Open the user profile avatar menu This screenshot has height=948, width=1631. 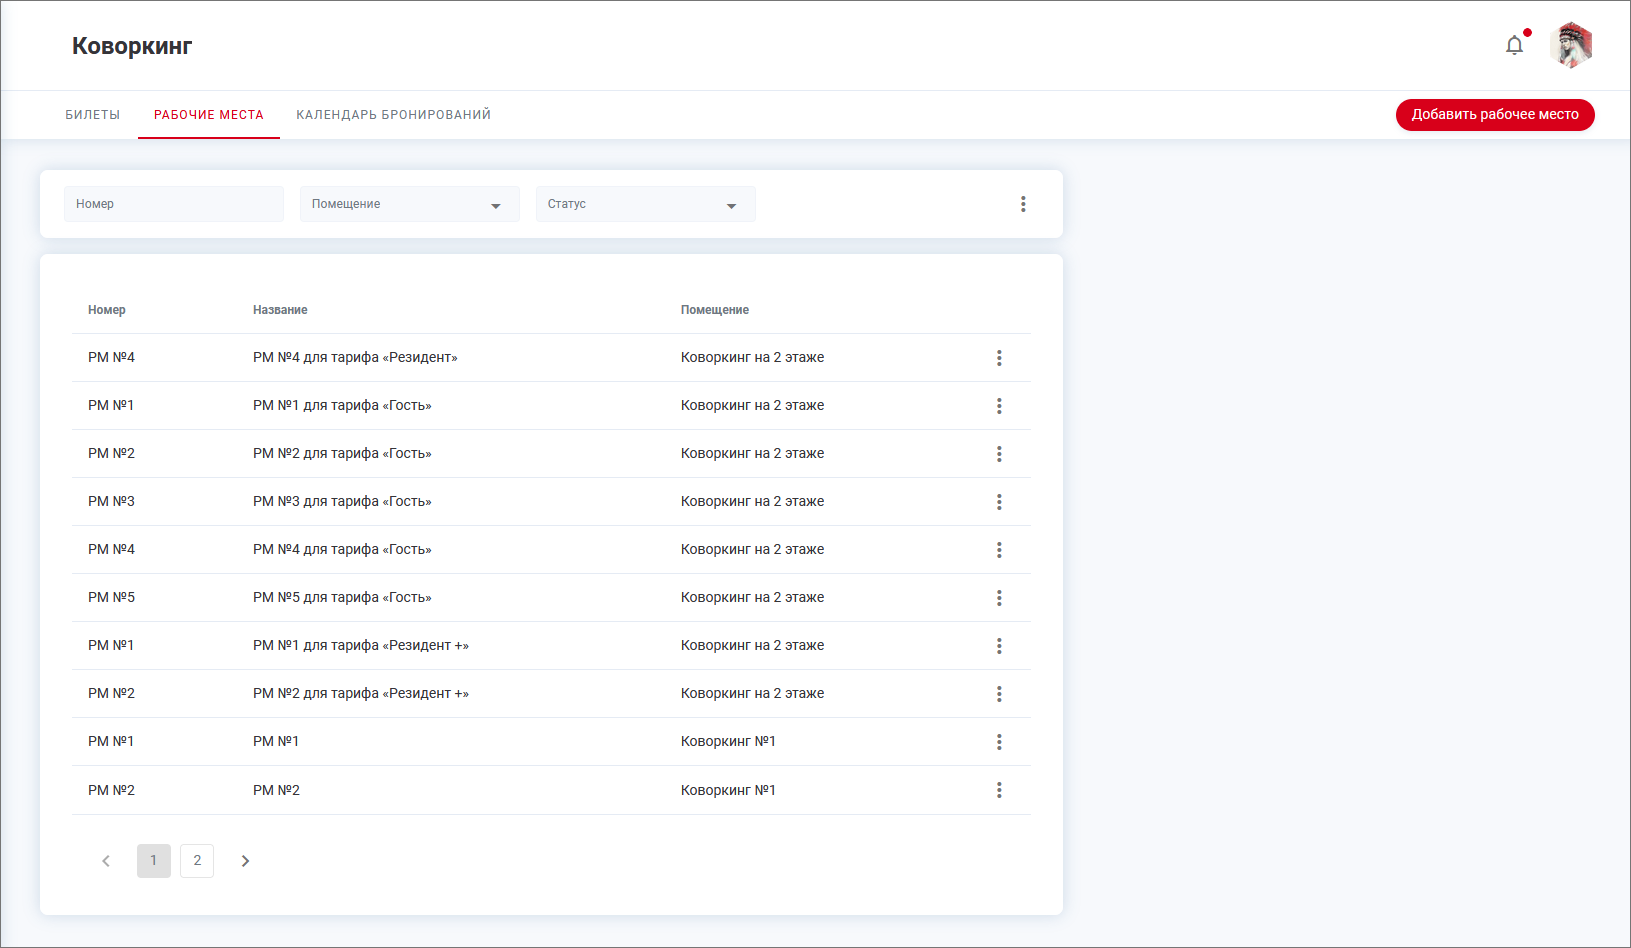coord(1571,45)
